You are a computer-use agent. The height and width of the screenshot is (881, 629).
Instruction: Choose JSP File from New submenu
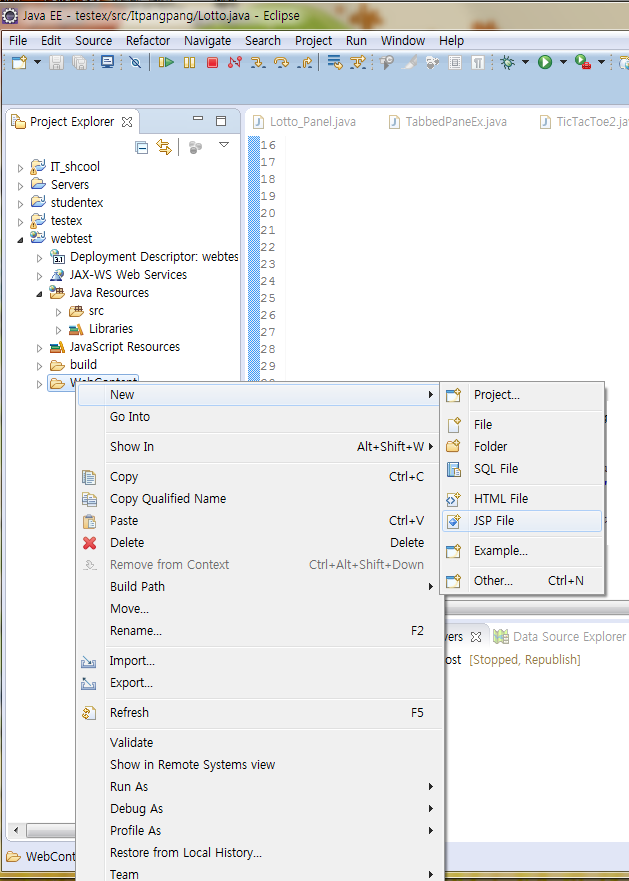[x=522, y=521]
